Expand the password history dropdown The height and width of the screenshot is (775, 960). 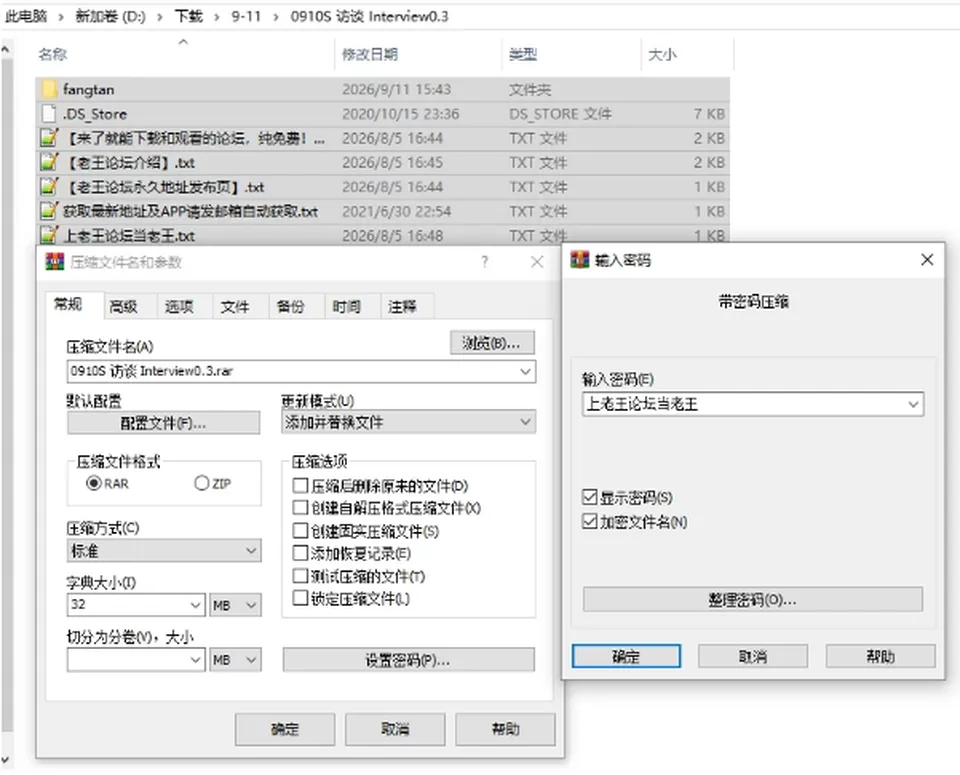913,405
